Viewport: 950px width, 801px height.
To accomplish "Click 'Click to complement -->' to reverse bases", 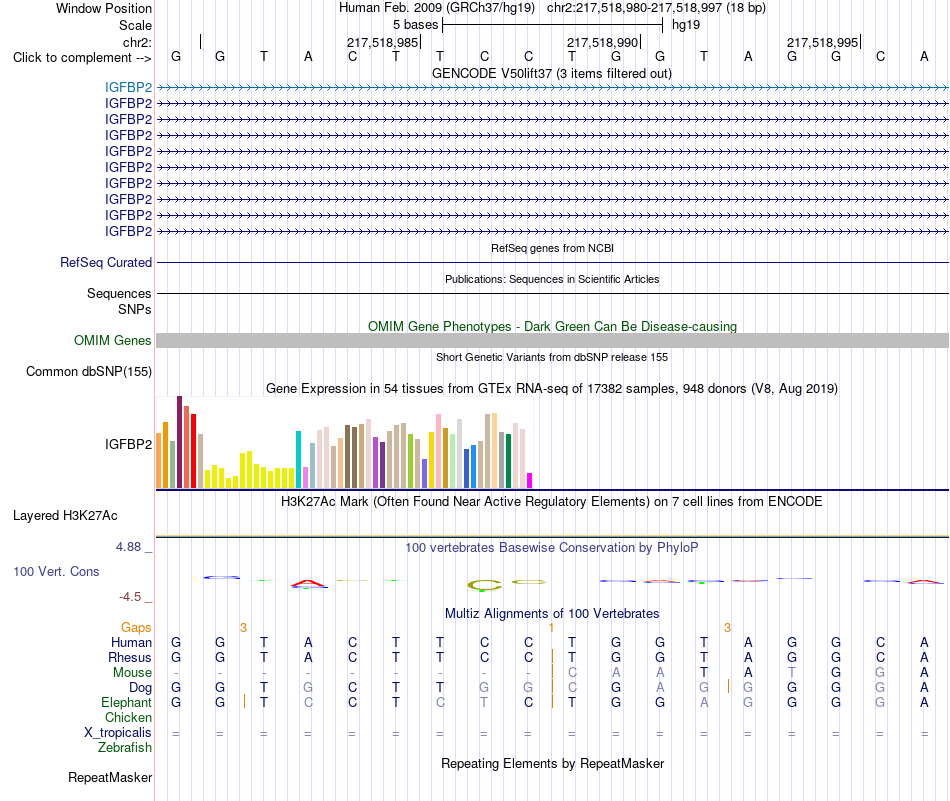I will click(82, 58).
